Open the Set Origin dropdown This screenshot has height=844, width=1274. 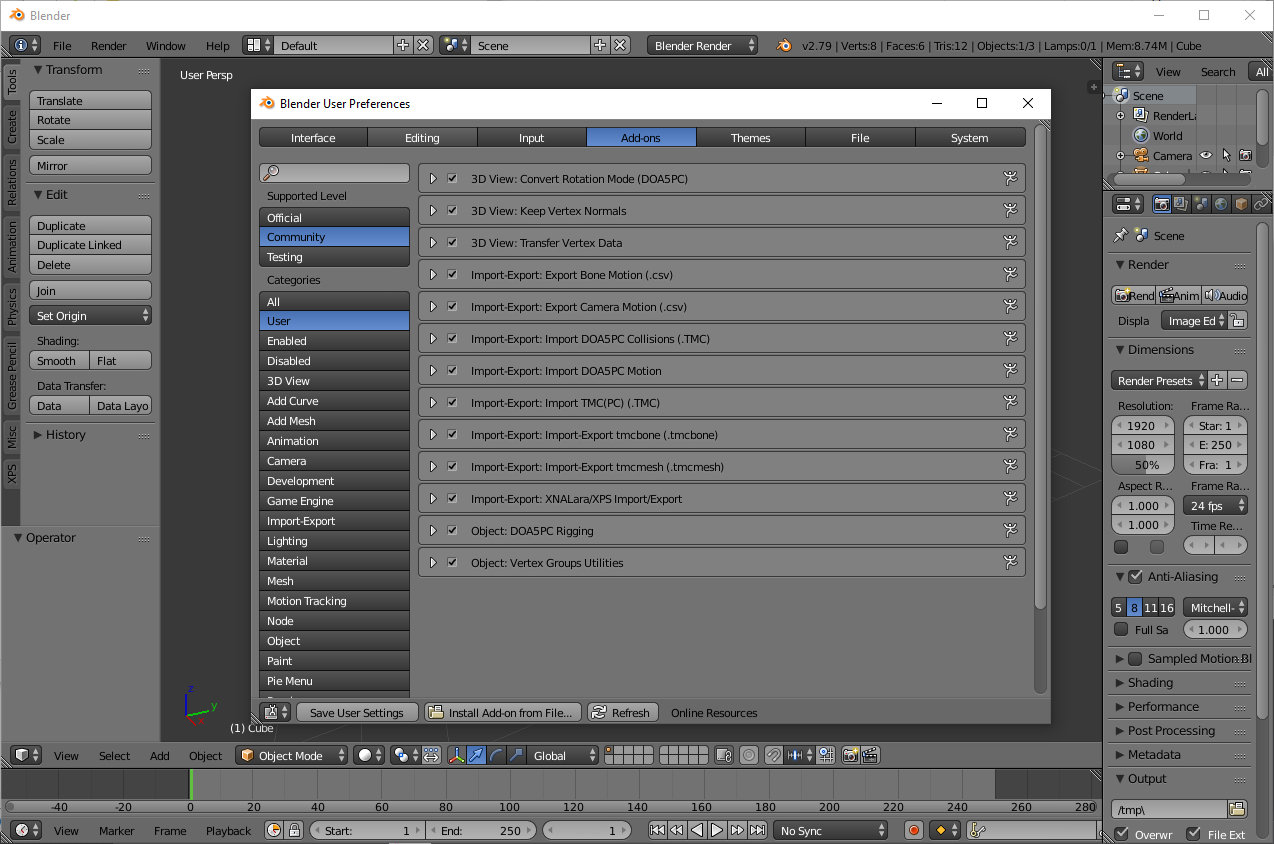click(90, 315)
